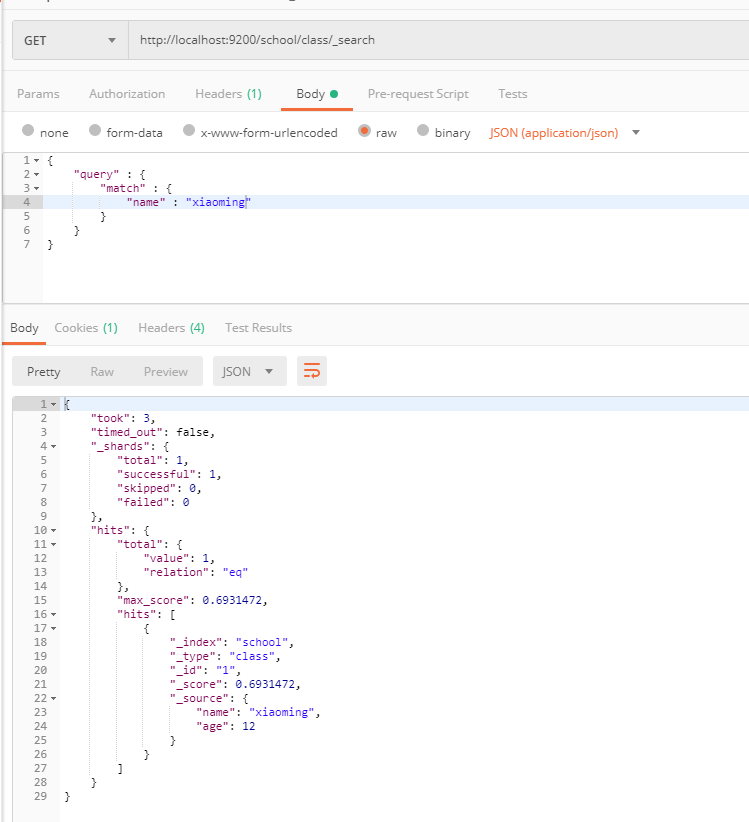
Task: Click the "_type": "class" line
Action: [225, 656]
